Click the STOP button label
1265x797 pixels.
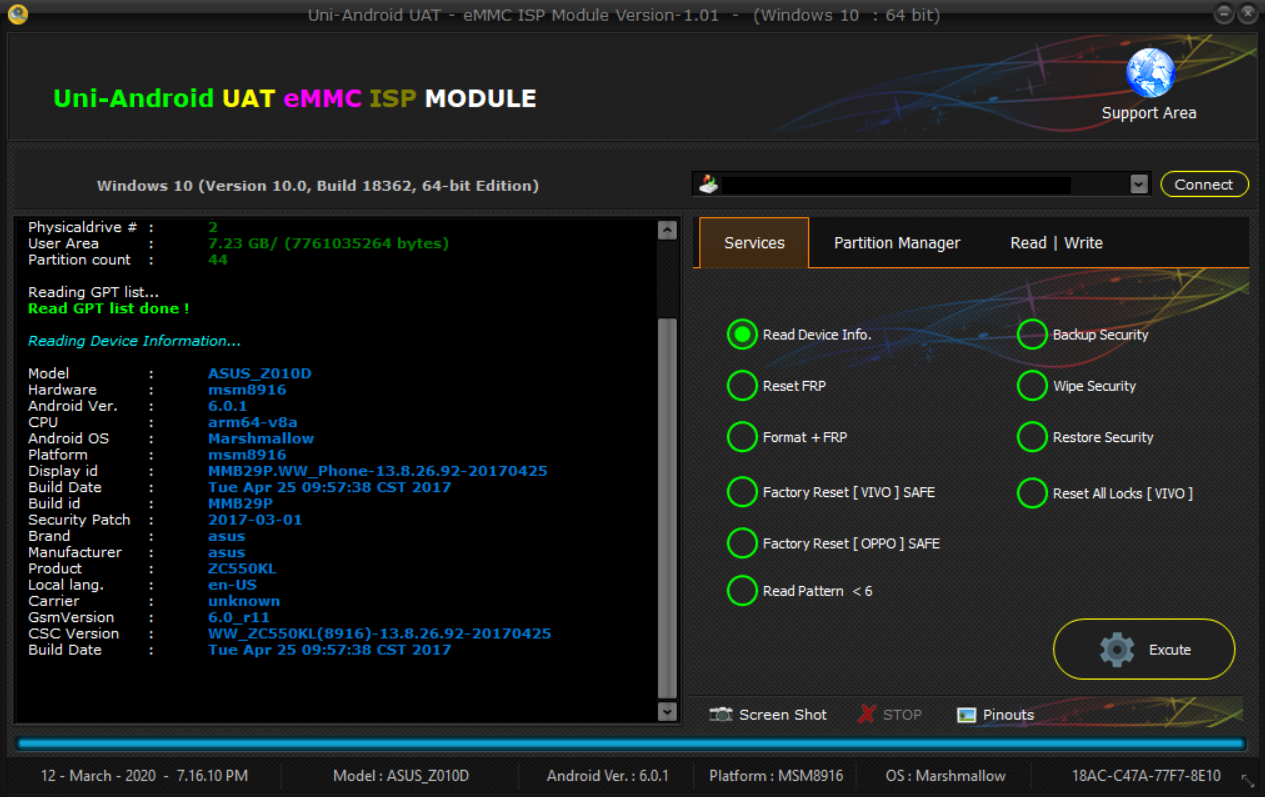[902, 714]
